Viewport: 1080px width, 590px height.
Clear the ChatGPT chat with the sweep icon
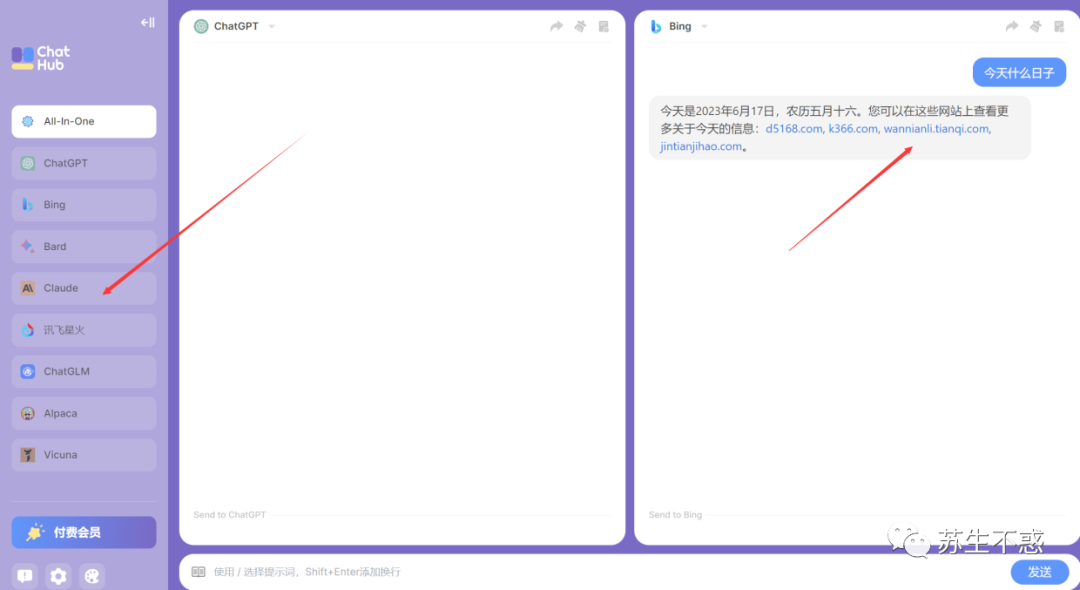click(580, 26)
